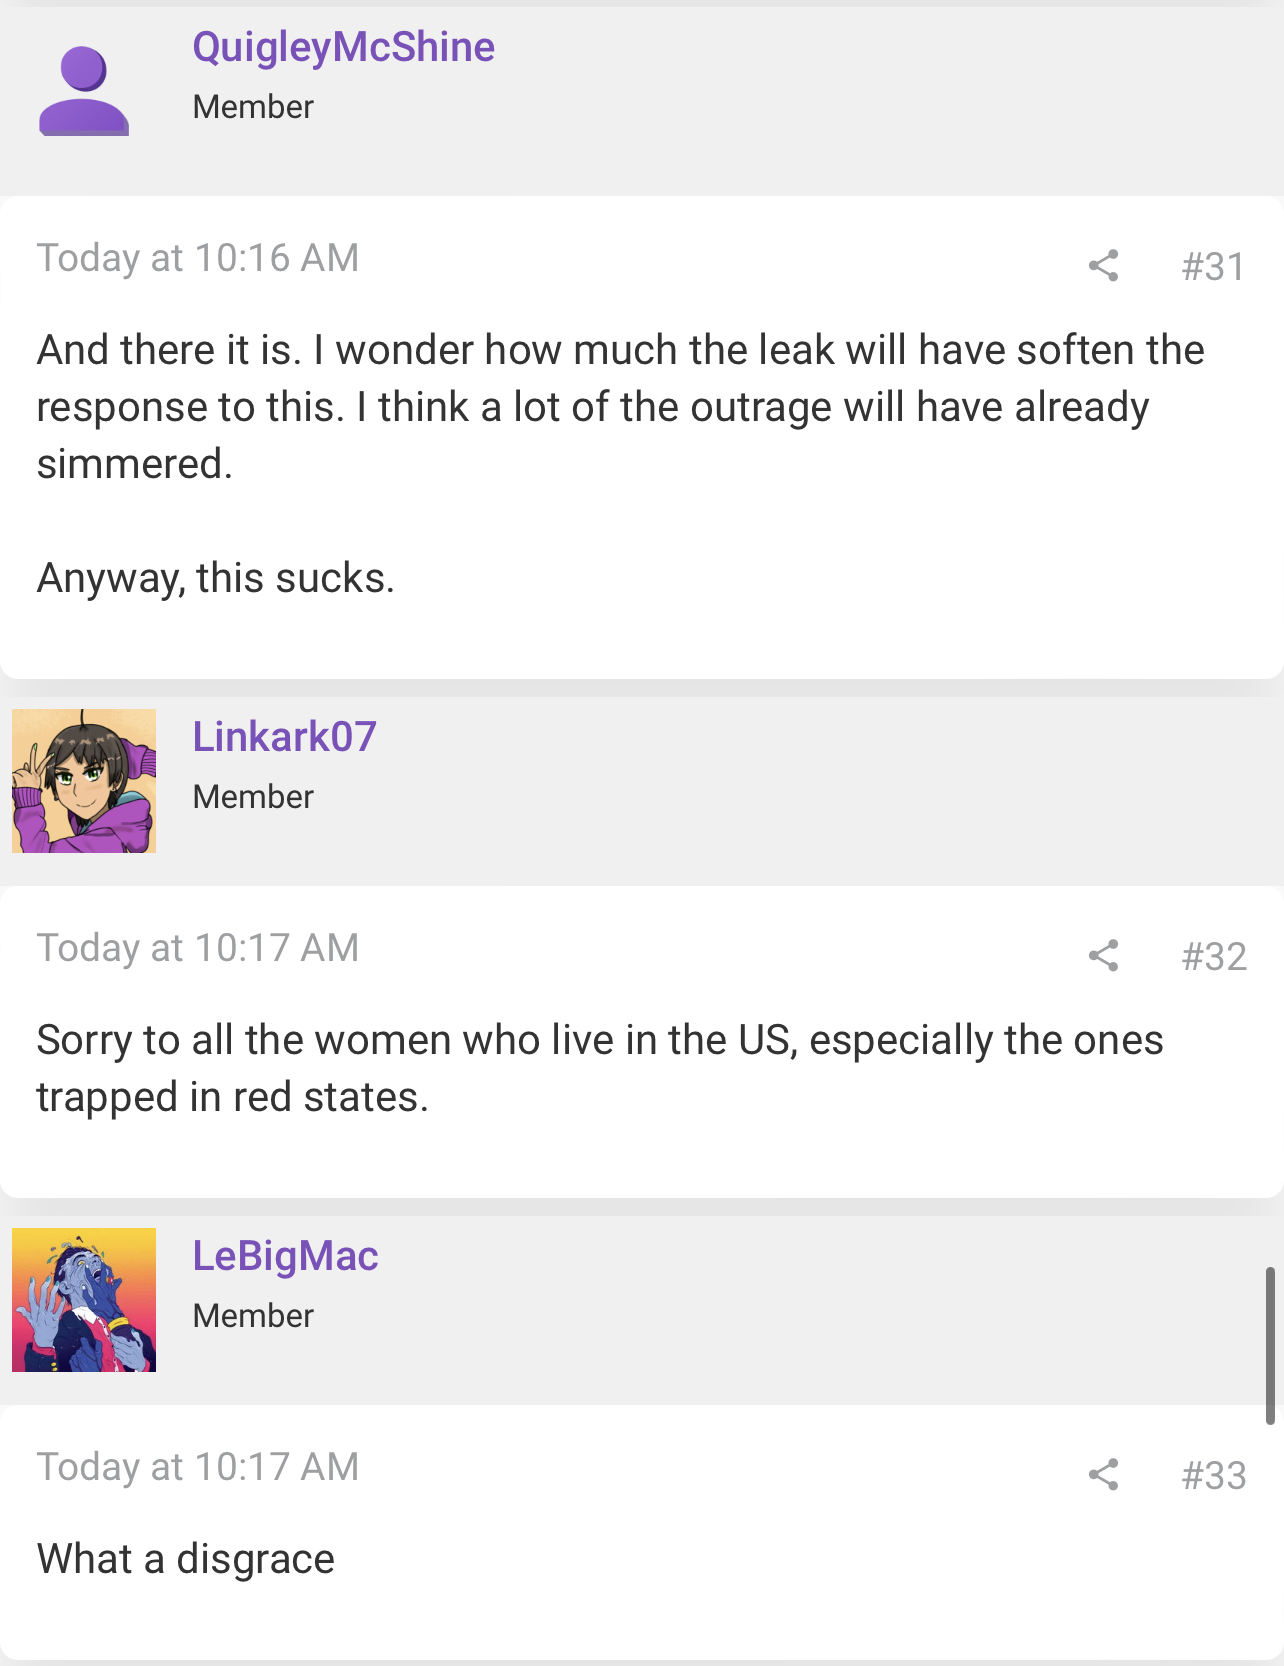Open QuigleyMcShine's profile username link
This screenshot has height=1666, width=1284.
343,47
